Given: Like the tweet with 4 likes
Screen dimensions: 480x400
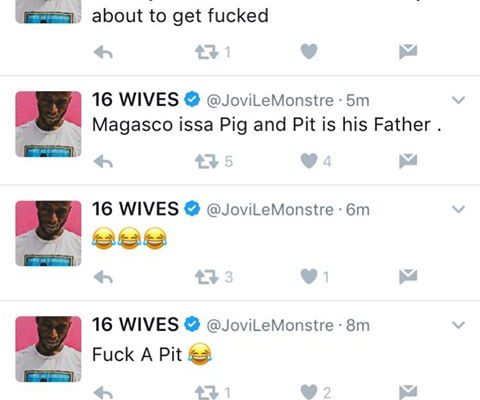Looking at the screenshot, I should click(x=309, y=161).
